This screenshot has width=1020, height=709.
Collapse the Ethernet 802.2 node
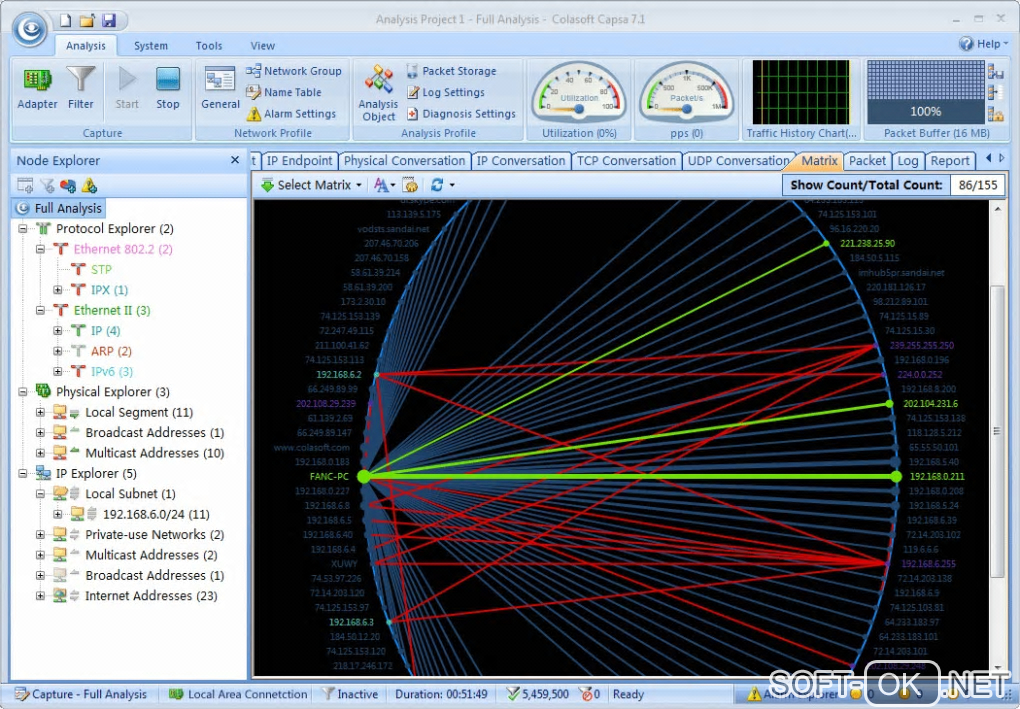(40, 249)
